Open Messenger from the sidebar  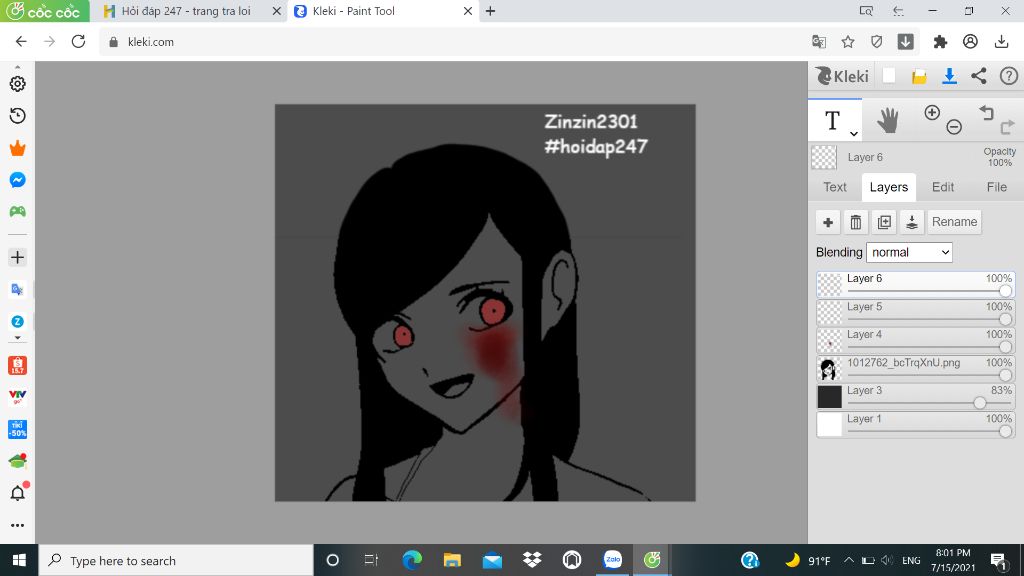tap(18, 180)
